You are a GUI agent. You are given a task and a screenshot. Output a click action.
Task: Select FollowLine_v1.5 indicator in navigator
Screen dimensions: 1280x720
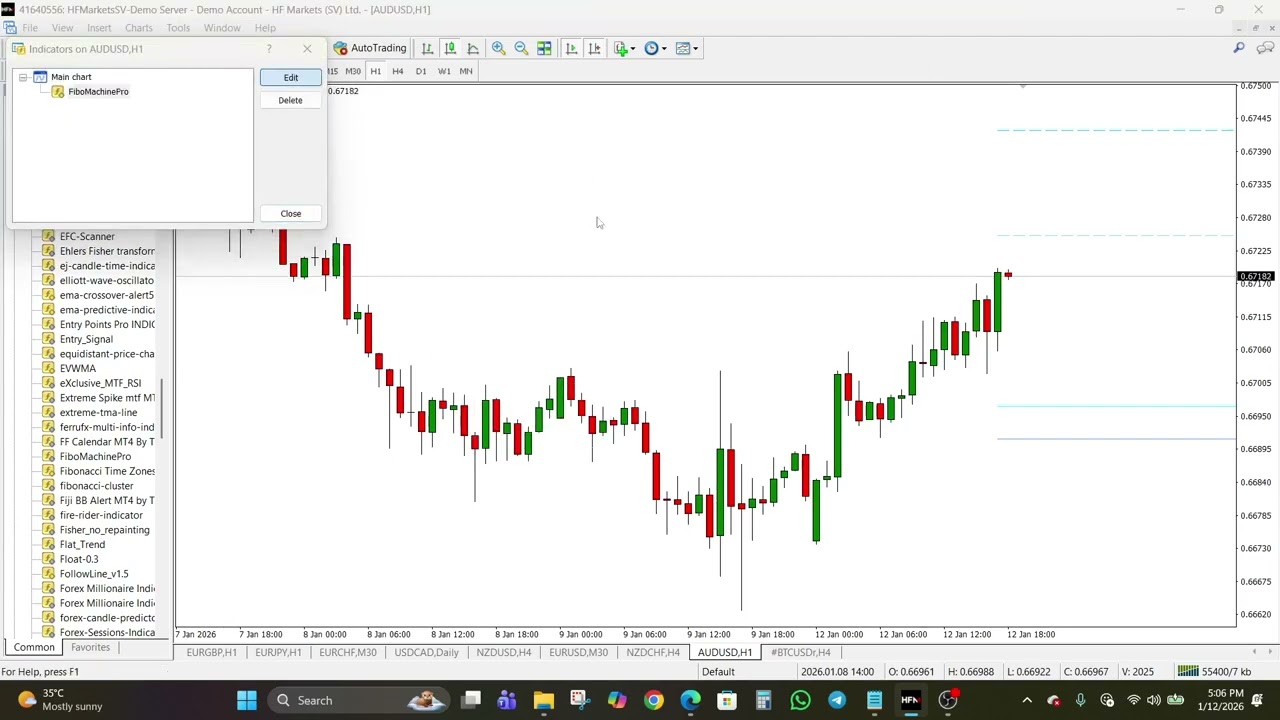point(94,574)
